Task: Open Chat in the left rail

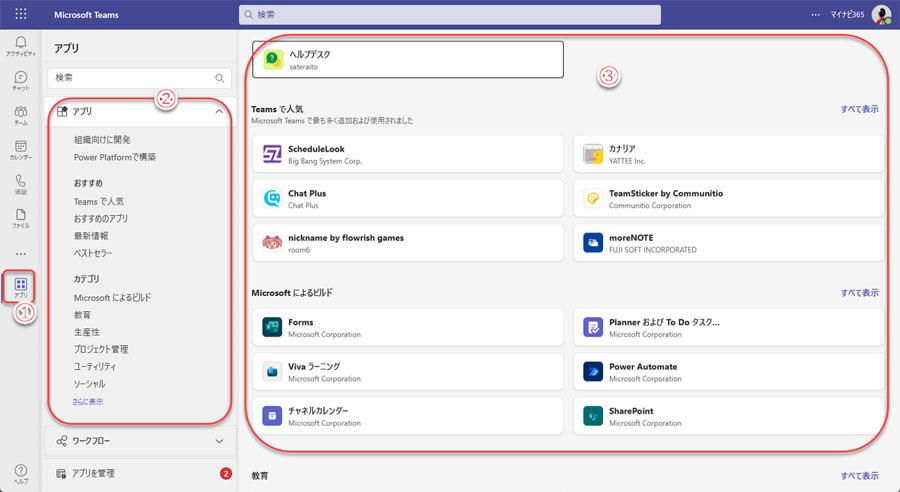Action: click(21, 80)
